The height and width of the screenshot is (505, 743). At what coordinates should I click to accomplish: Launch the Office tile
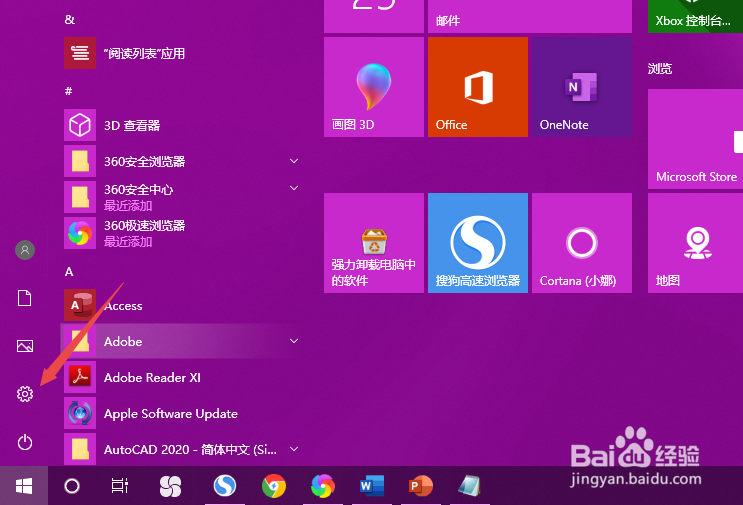(478, 87)
